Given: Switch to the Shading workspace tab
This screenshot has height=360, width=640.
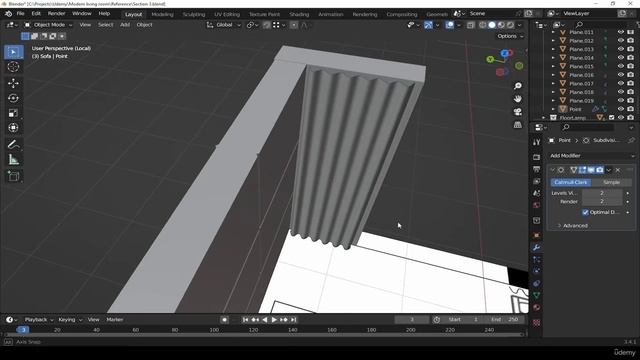Looking at the screenshot, I should pyautogui.click(x=299, y=14).
